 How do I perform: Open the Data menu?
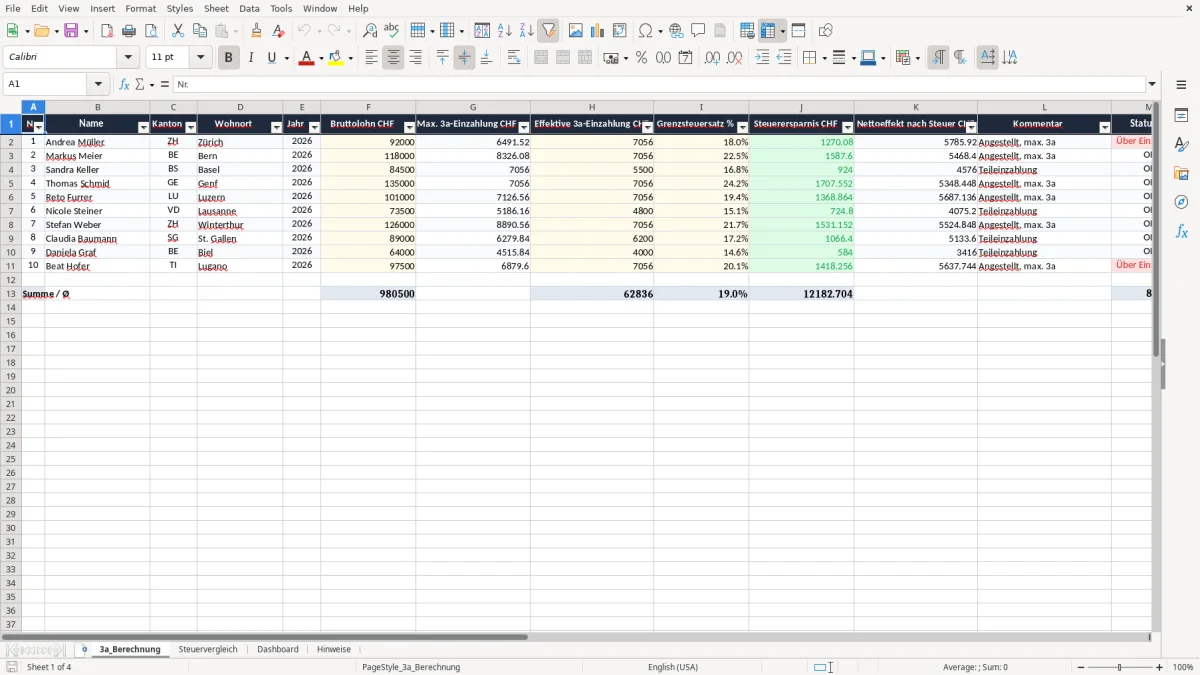(249, 8)
